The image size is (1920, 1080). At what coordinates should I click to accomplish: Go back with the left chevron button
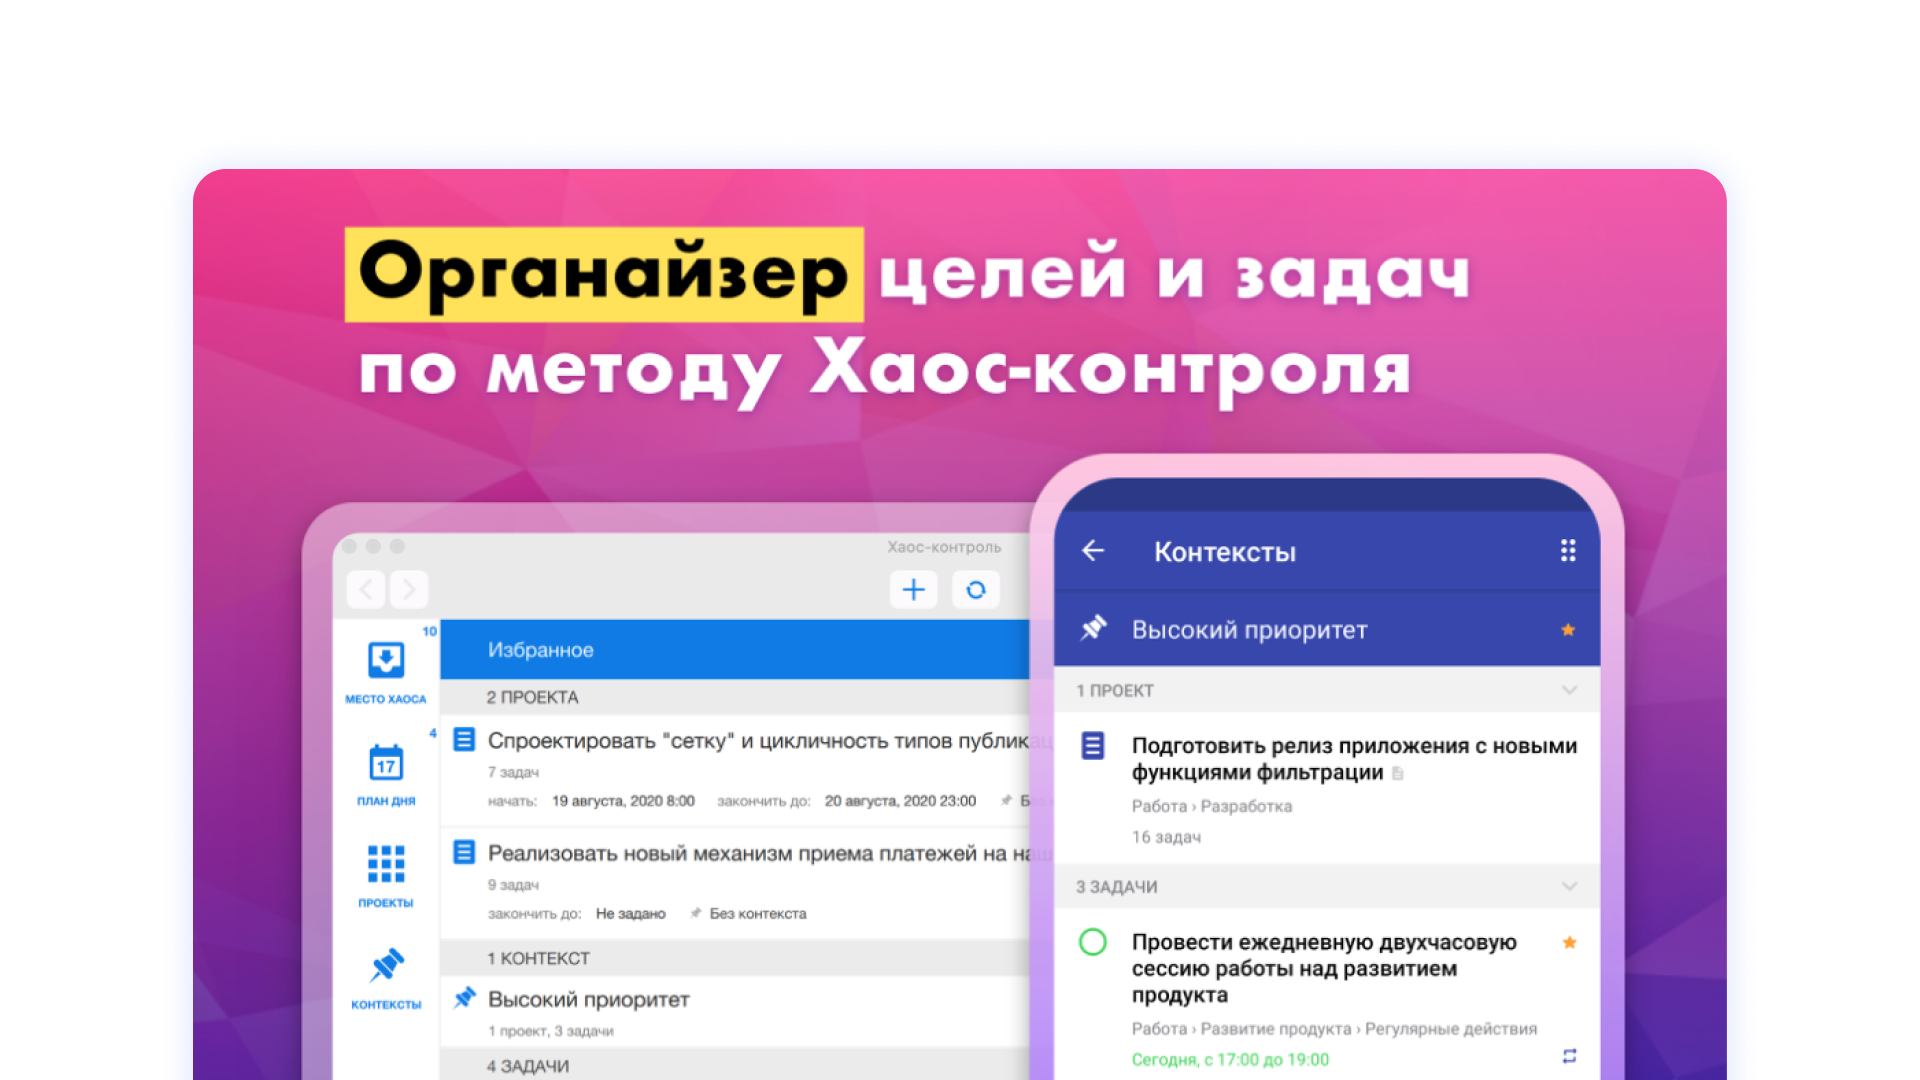[x=366, y=589]
